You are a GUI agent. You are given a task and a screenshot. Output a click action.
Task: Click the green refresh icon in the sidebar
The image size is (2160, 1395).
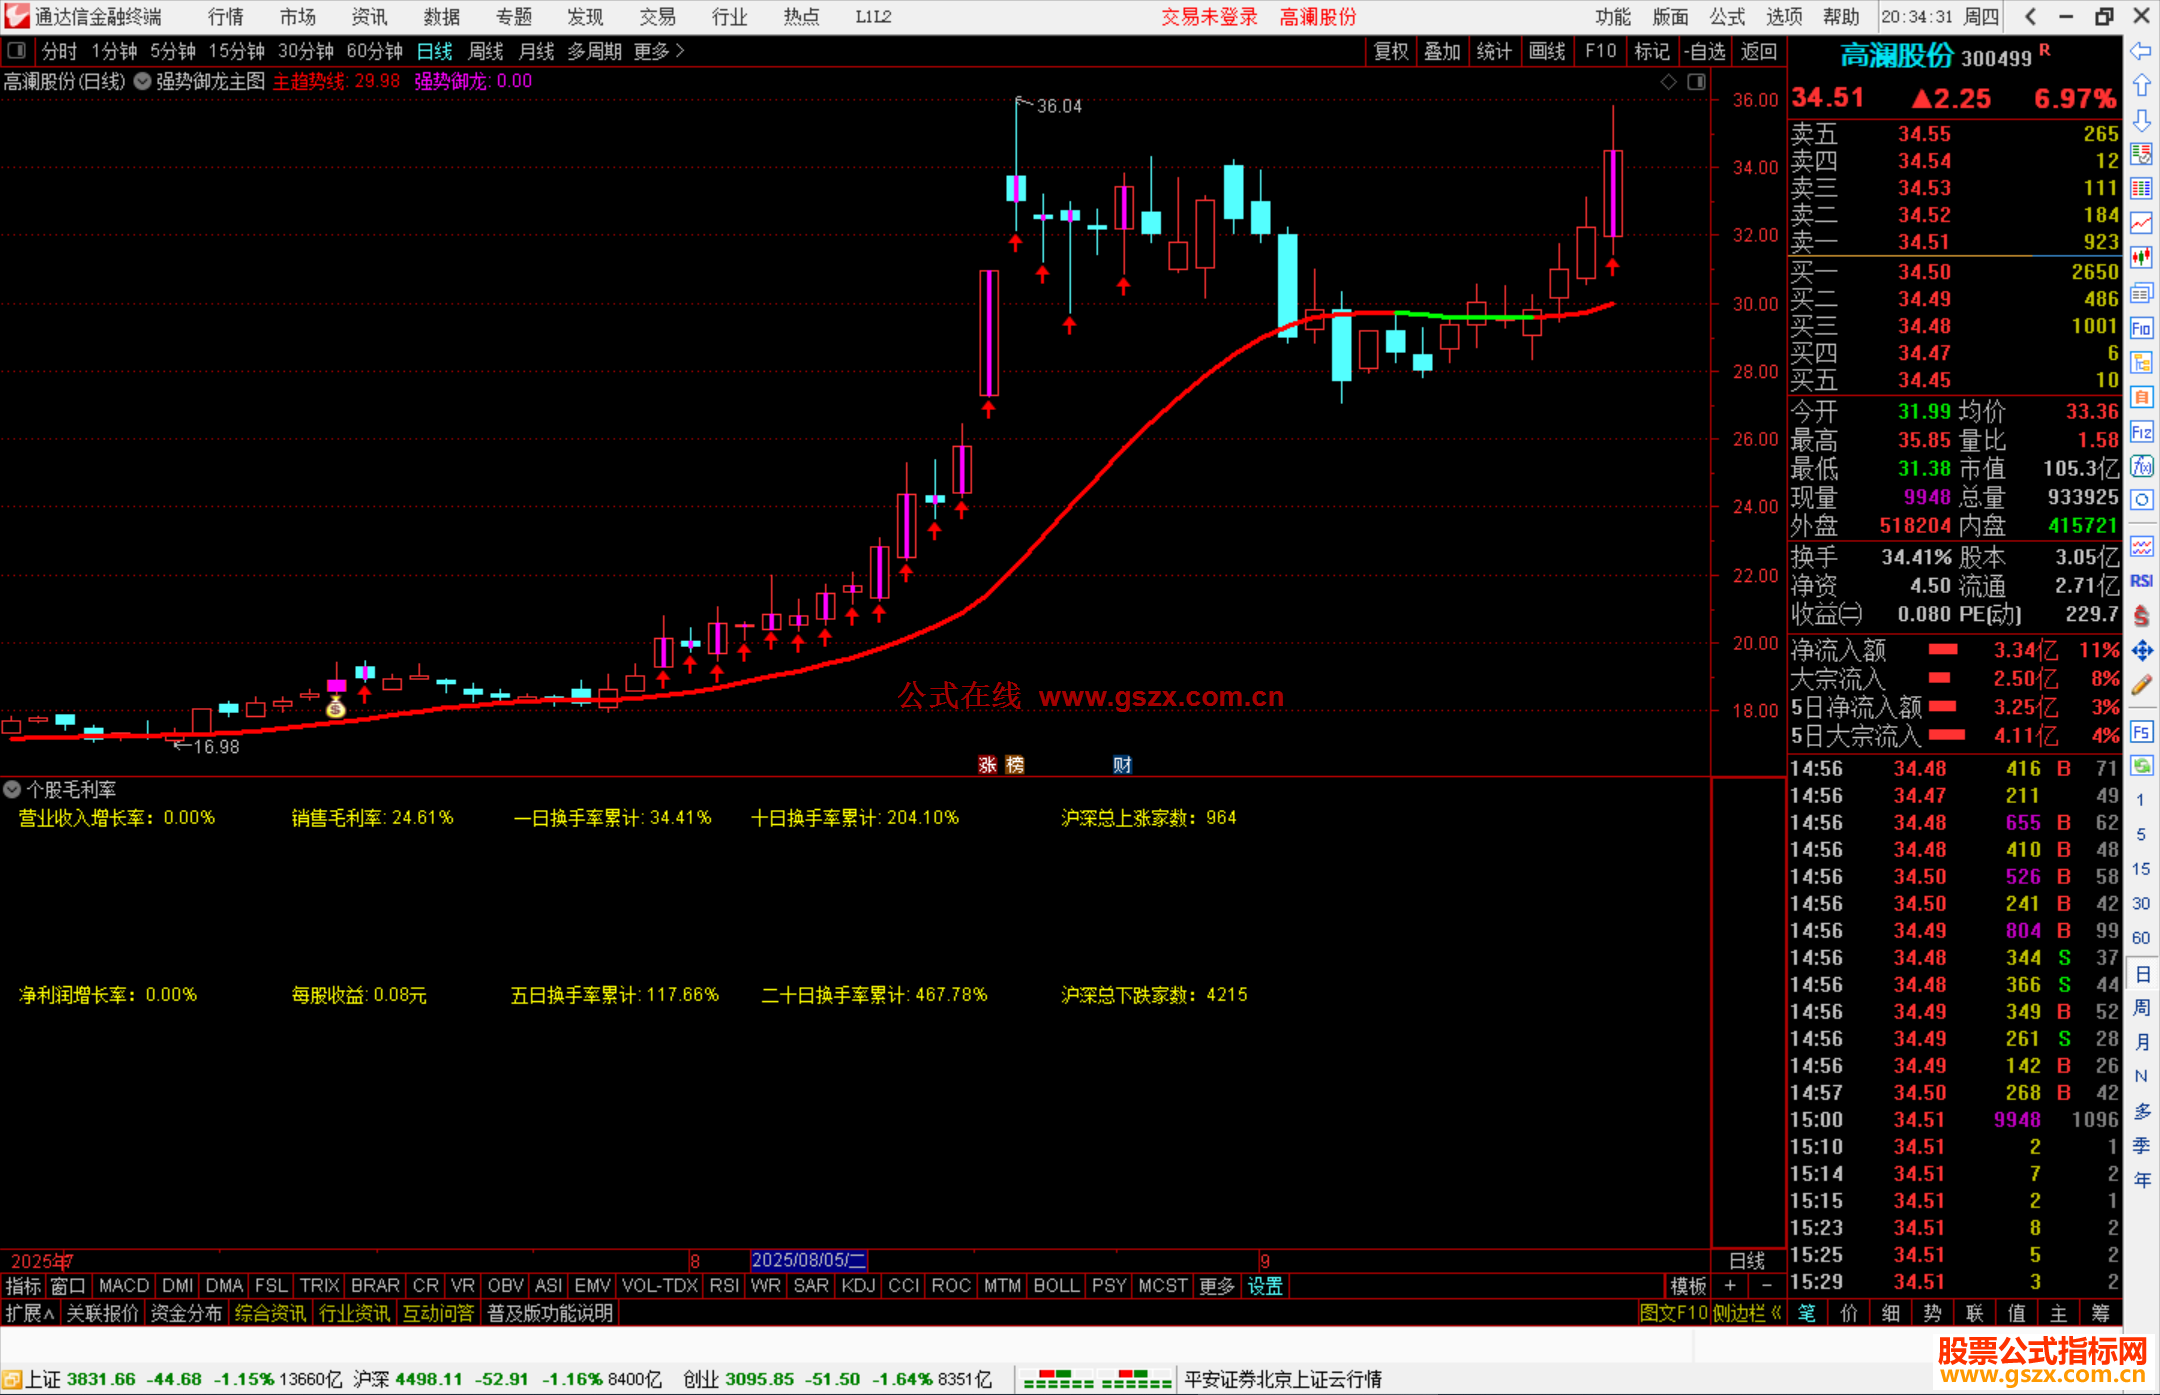(2141, 766)
